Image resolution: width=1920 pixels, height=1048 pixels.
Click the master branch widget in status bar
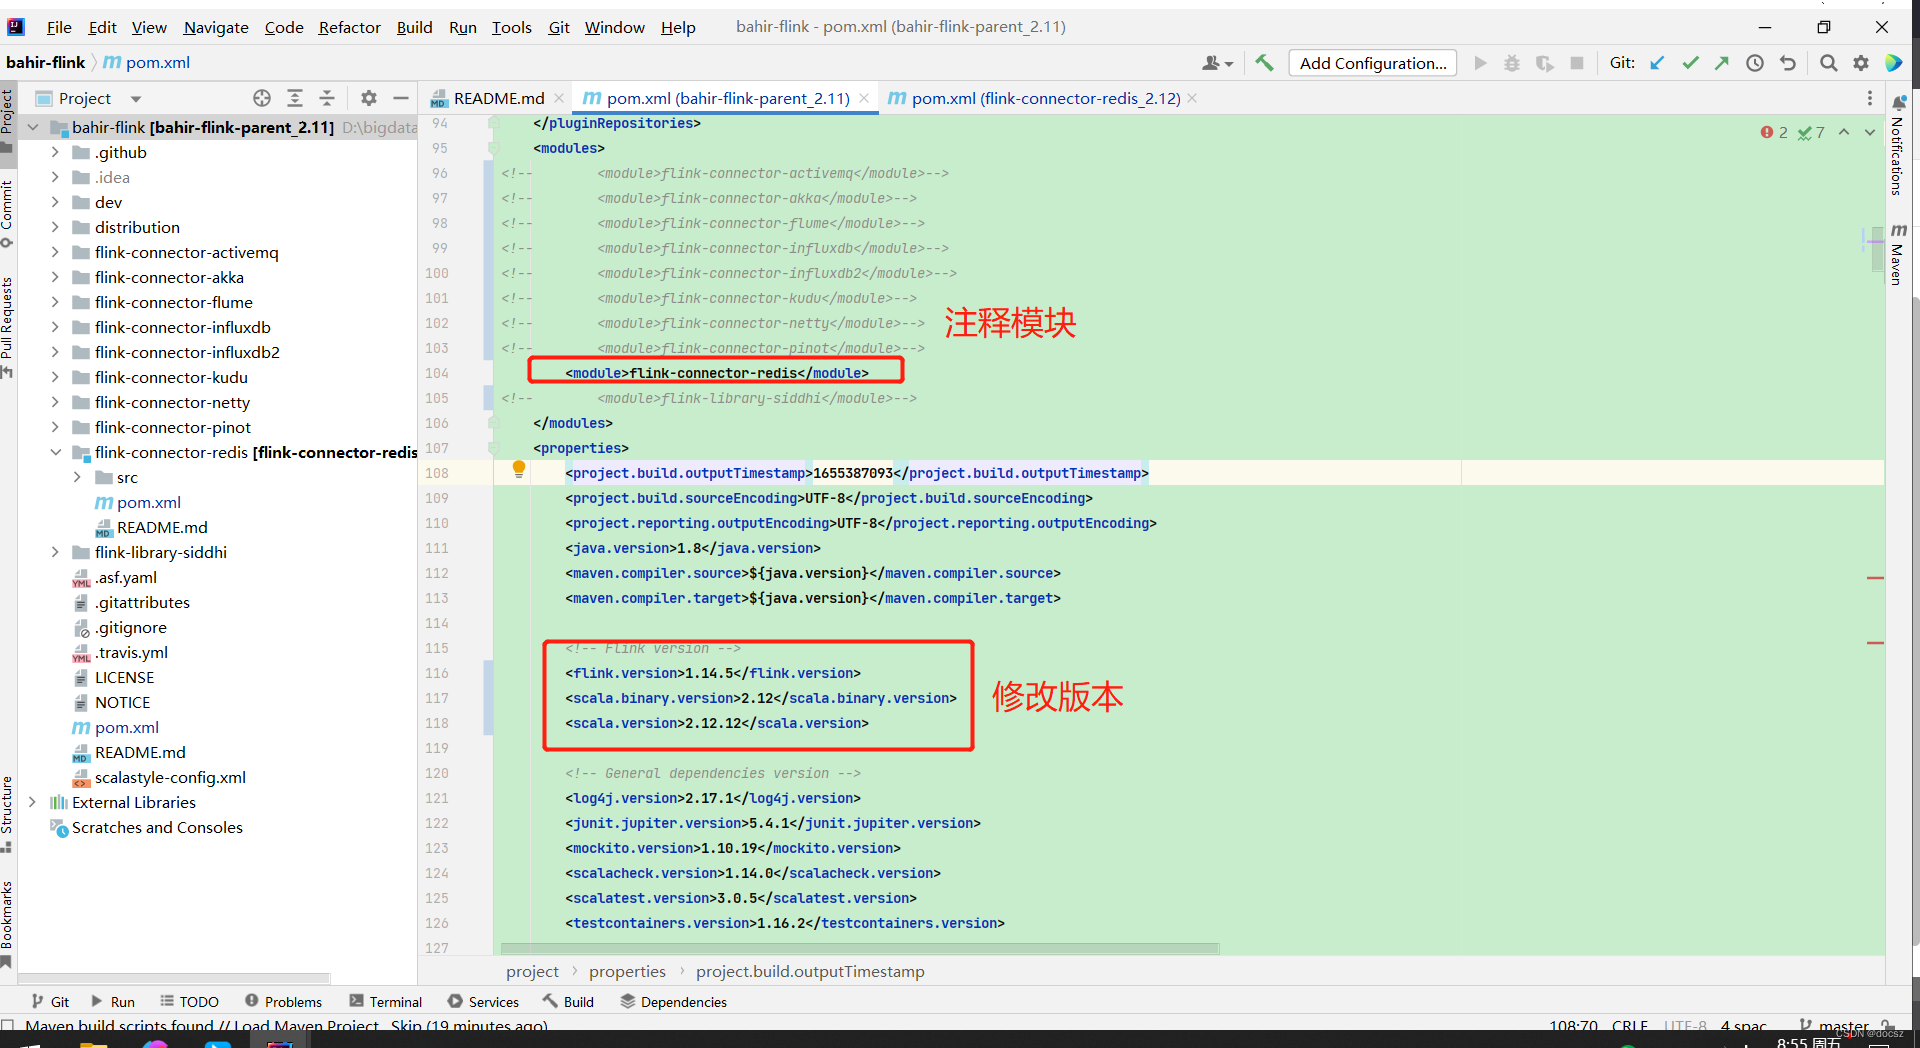coord(1835,1025)
